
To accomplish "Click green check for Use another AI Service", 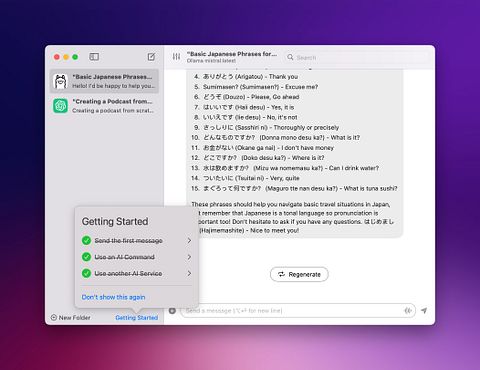I will [86, 273].
